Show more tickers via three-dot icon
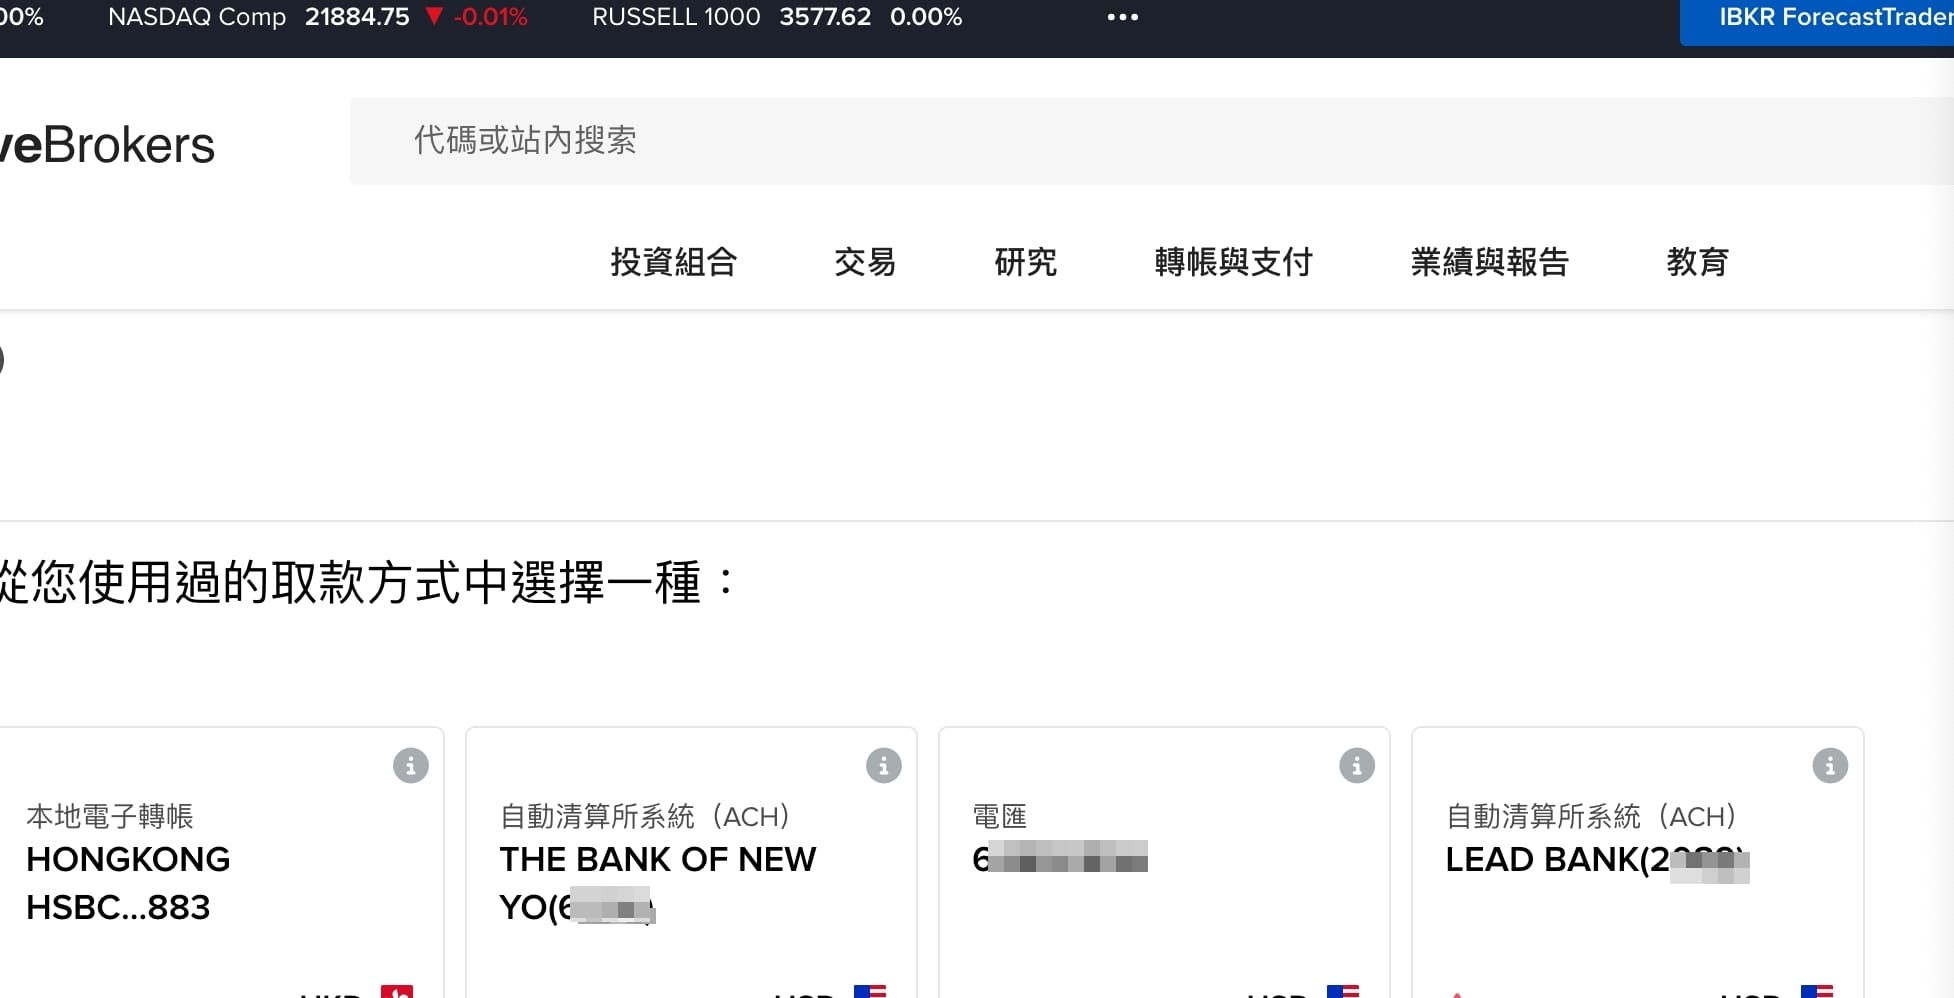The width and height of the screenshot is (1954, 998). tap(1123, 17)
